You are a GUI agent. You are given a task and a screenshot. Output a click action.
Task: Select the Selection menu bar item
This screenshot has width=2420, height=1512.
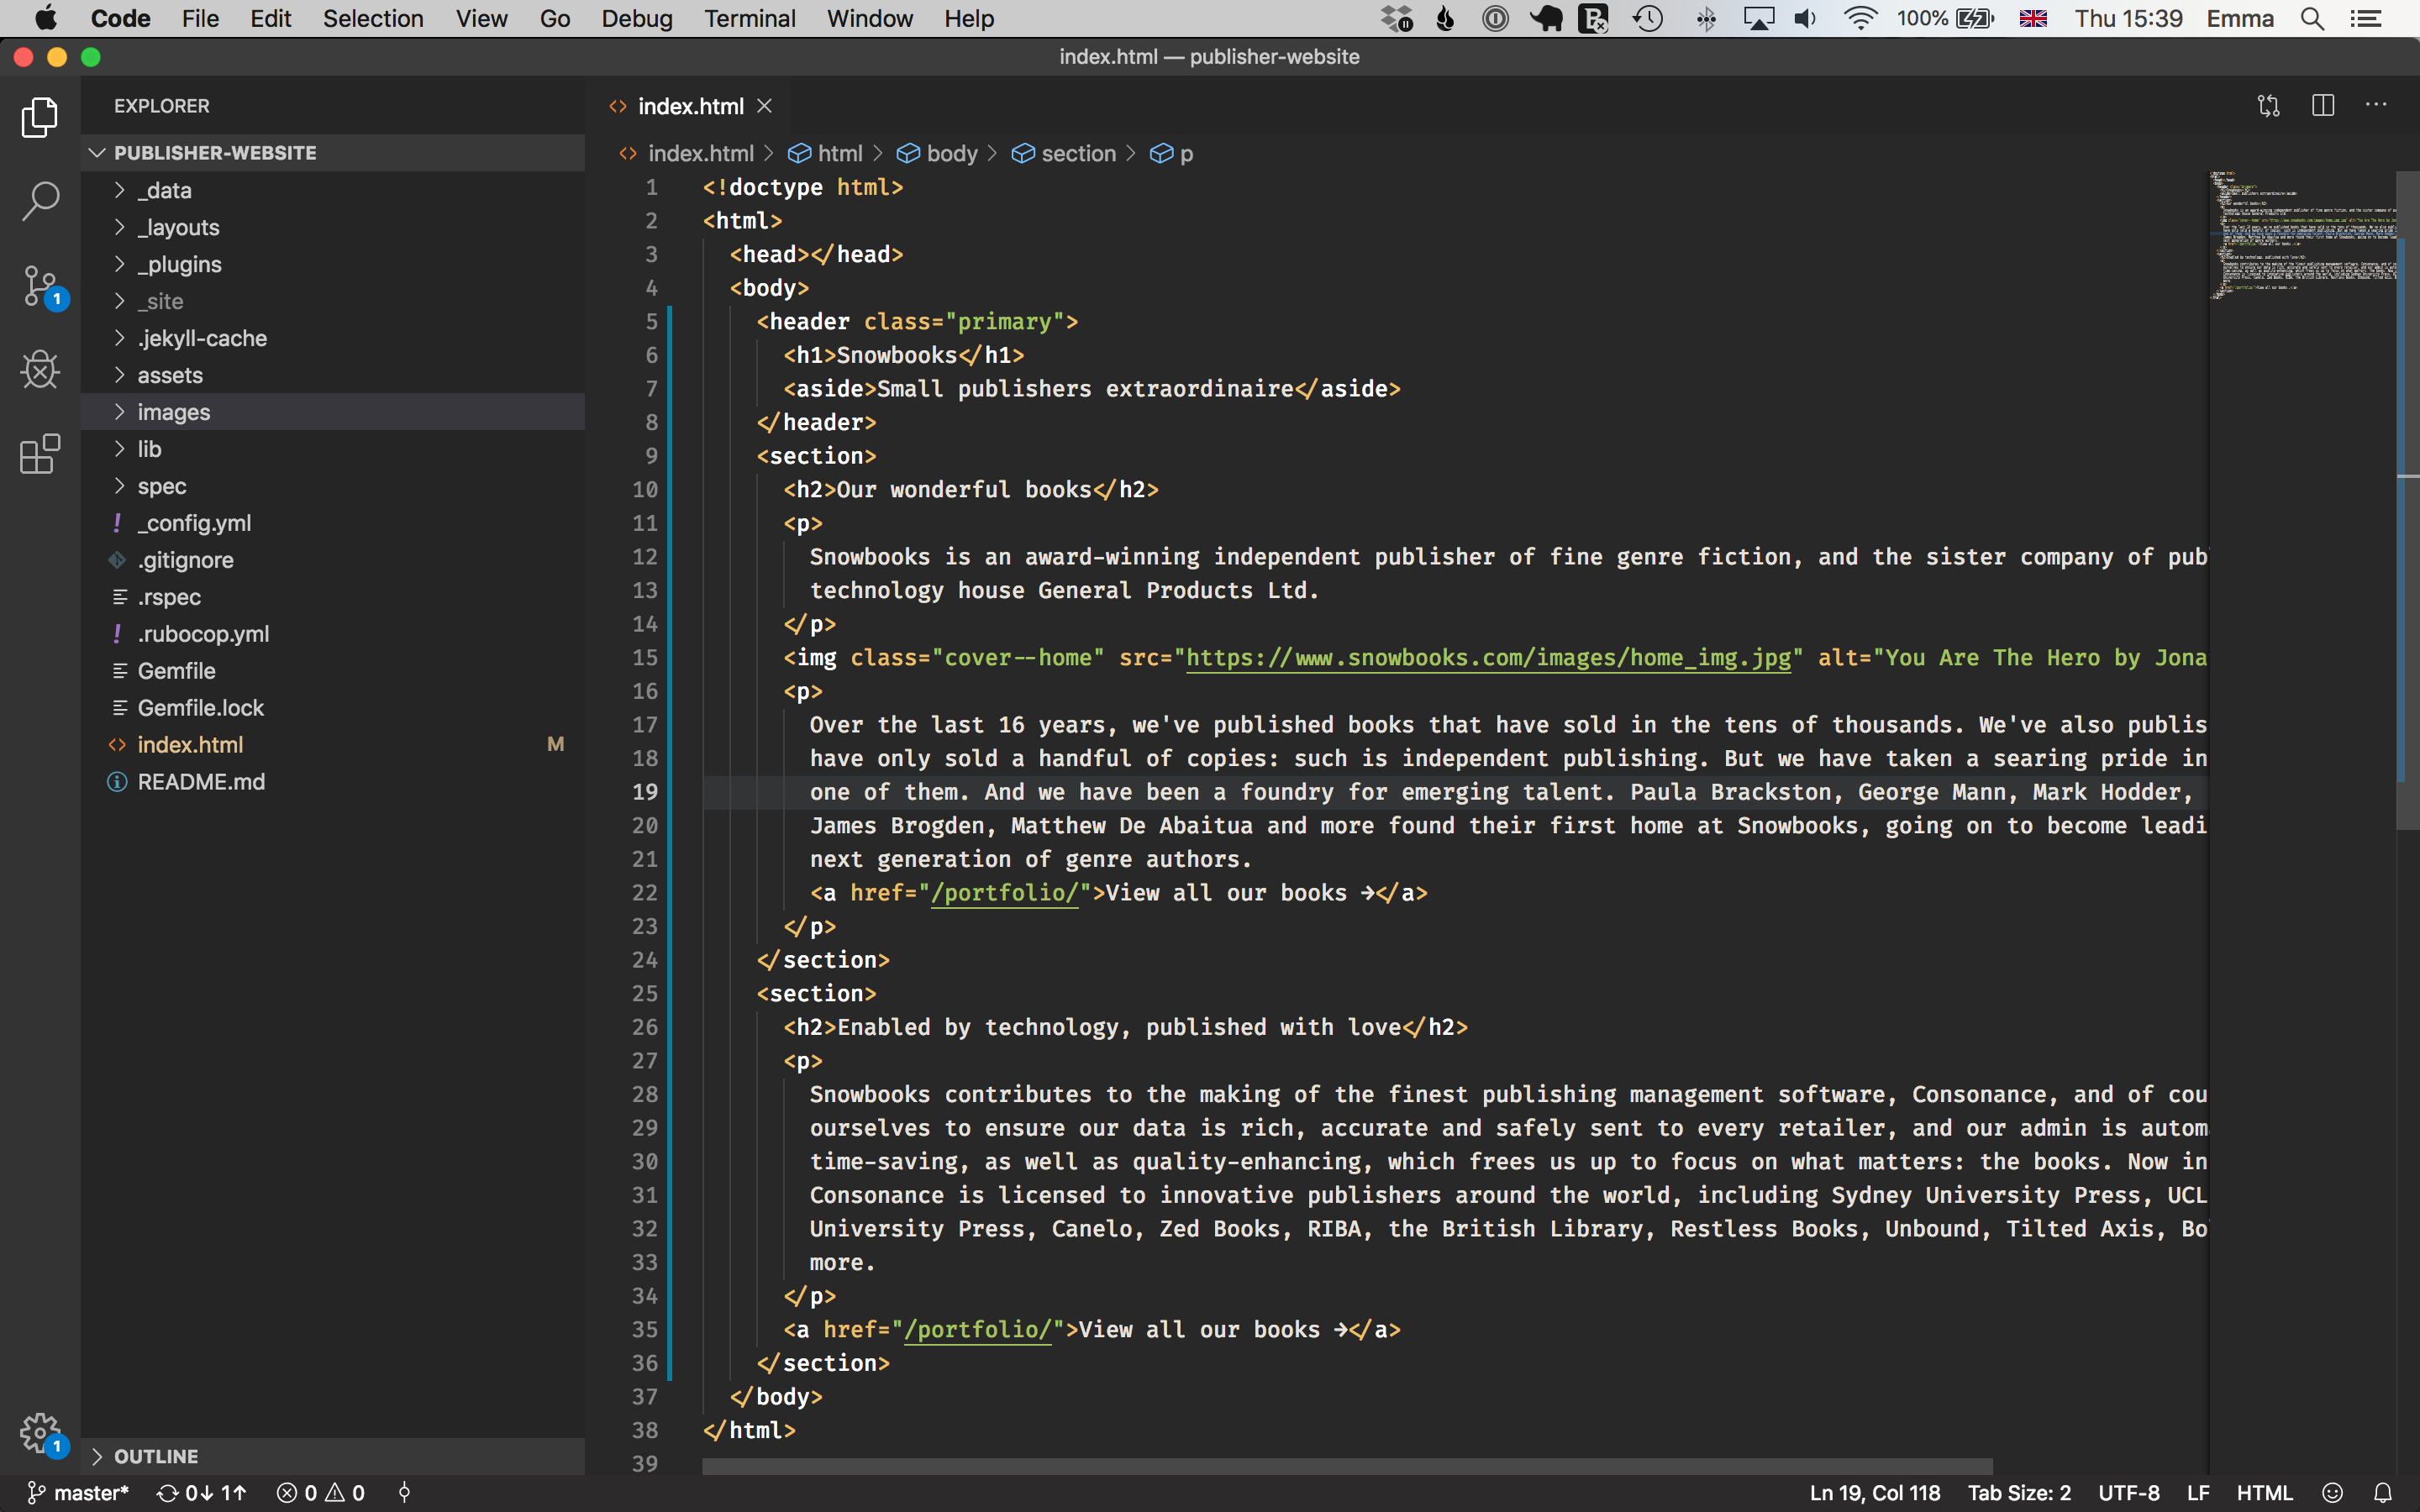pyautogui.click(x=373, y=18)
